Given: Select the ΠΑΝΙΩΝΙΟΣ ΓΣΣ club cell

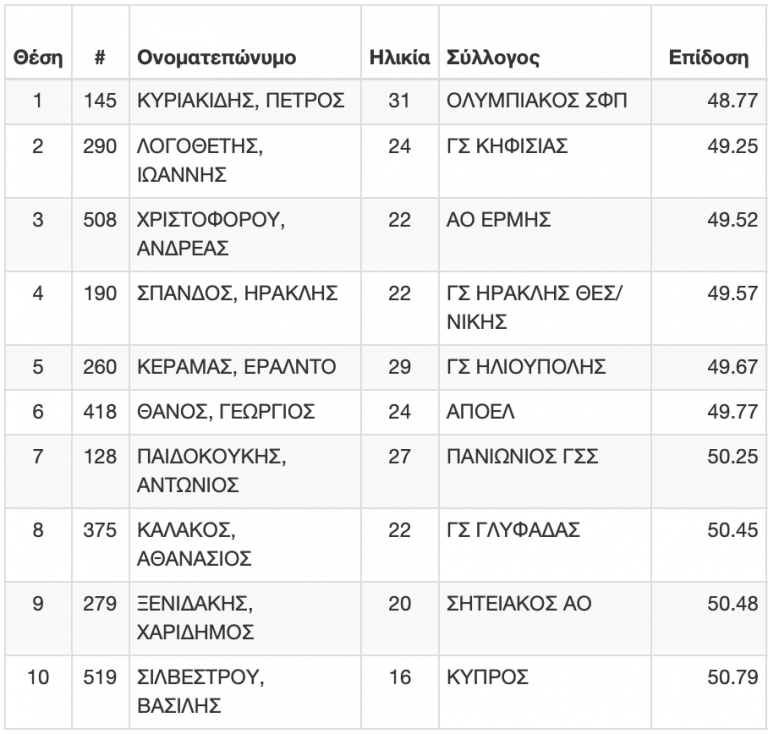Looking at the screenshot, I should point(522,457).
